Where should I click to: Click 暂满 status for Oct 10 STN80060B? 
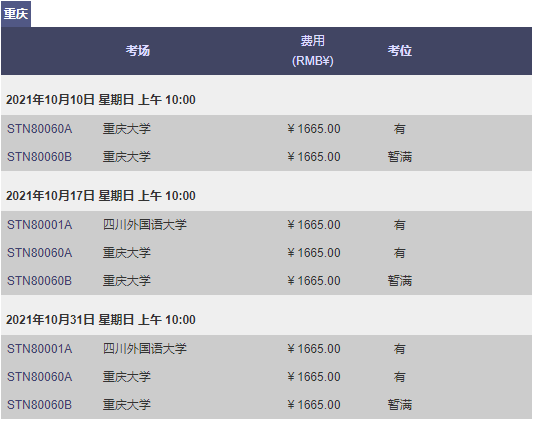400,157
